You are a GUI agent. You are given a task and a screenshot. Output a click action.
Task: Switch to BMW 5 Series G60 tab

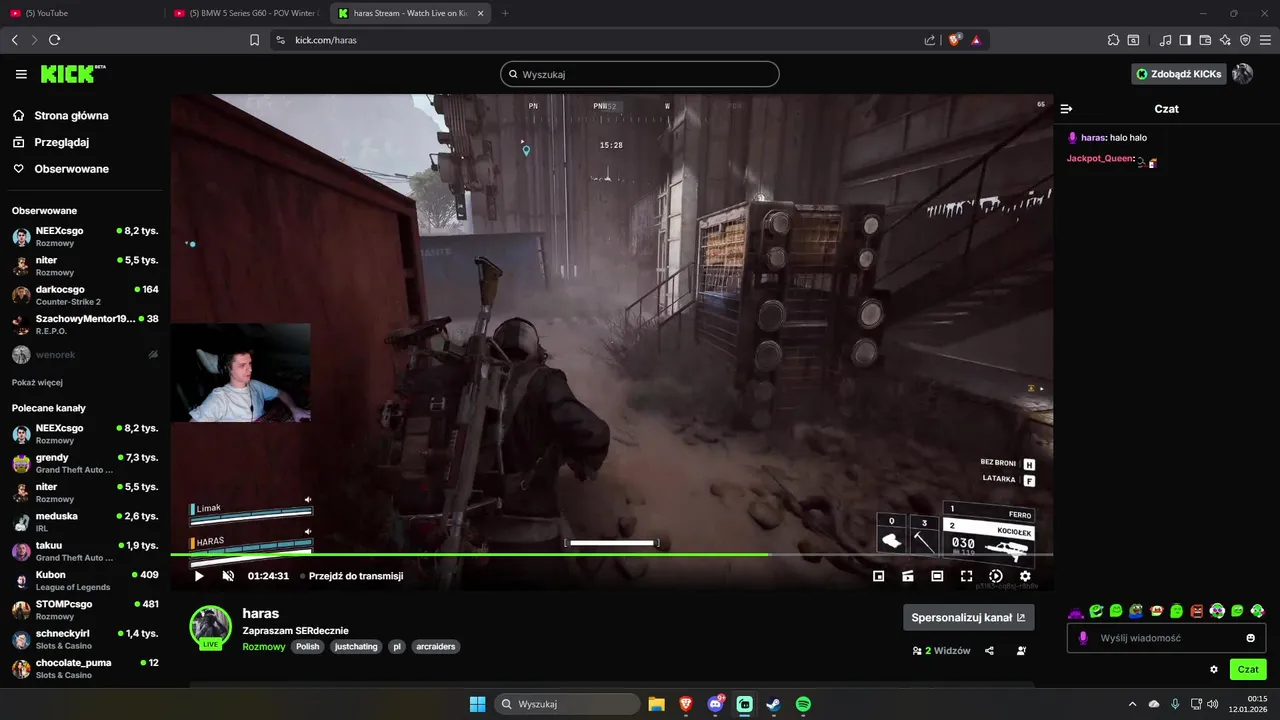pos(245,13)
